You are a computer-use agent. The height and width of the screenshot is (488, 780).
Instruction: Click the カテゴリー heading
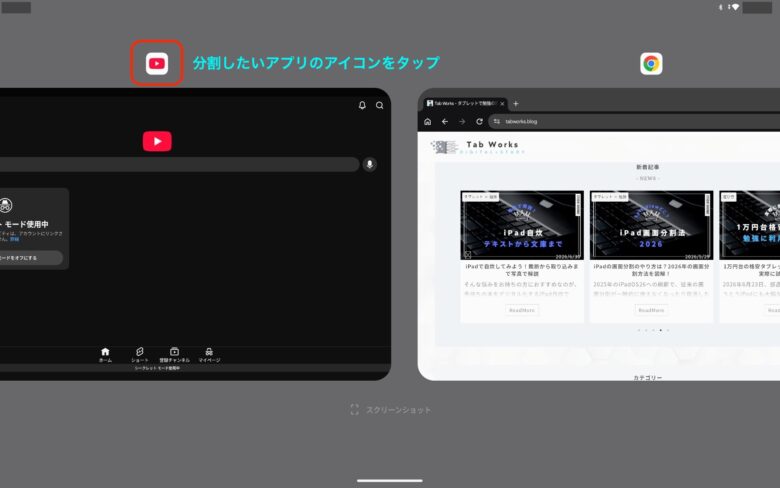[648, 378]
